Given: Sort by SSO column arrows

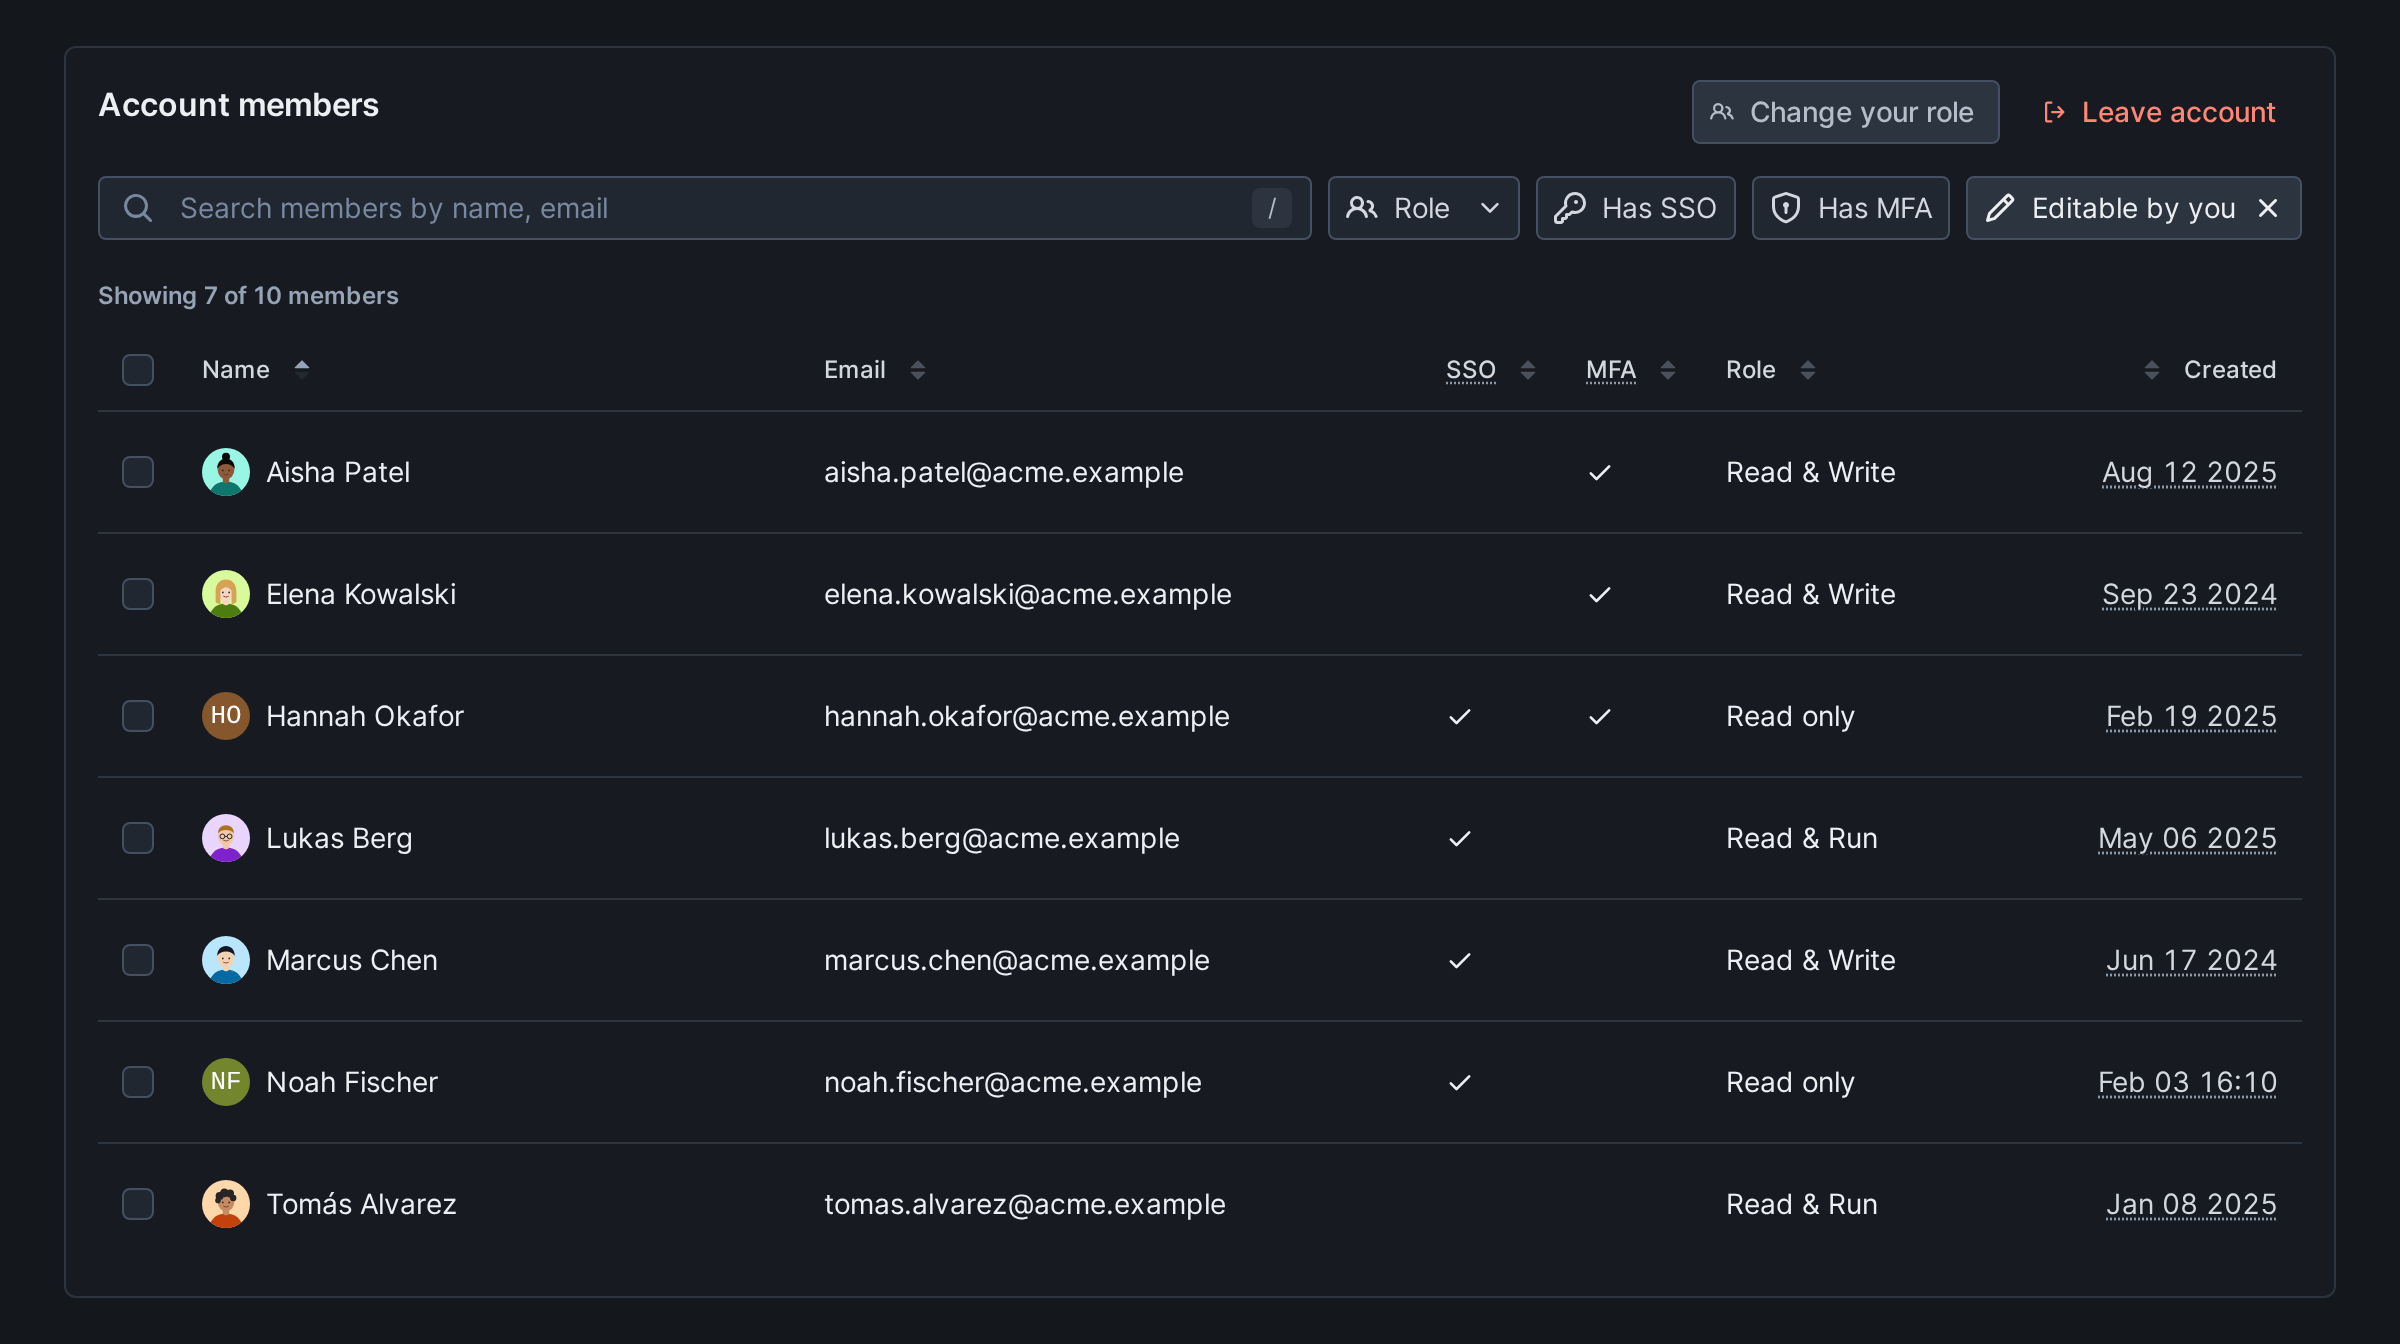Looking at the screenshot, I should click(x=1528, y=370).
